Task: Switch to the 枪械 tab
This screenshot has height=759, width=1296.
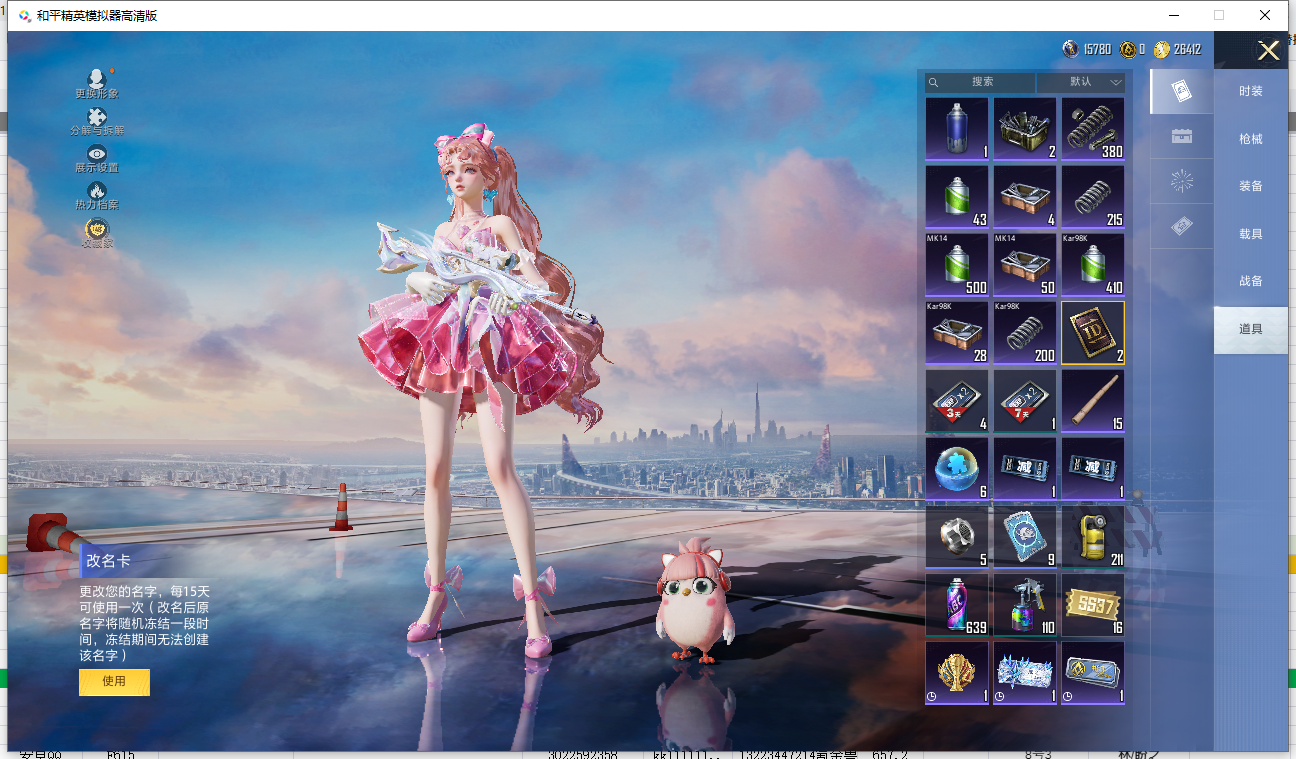Action: tap(1250, 139)
